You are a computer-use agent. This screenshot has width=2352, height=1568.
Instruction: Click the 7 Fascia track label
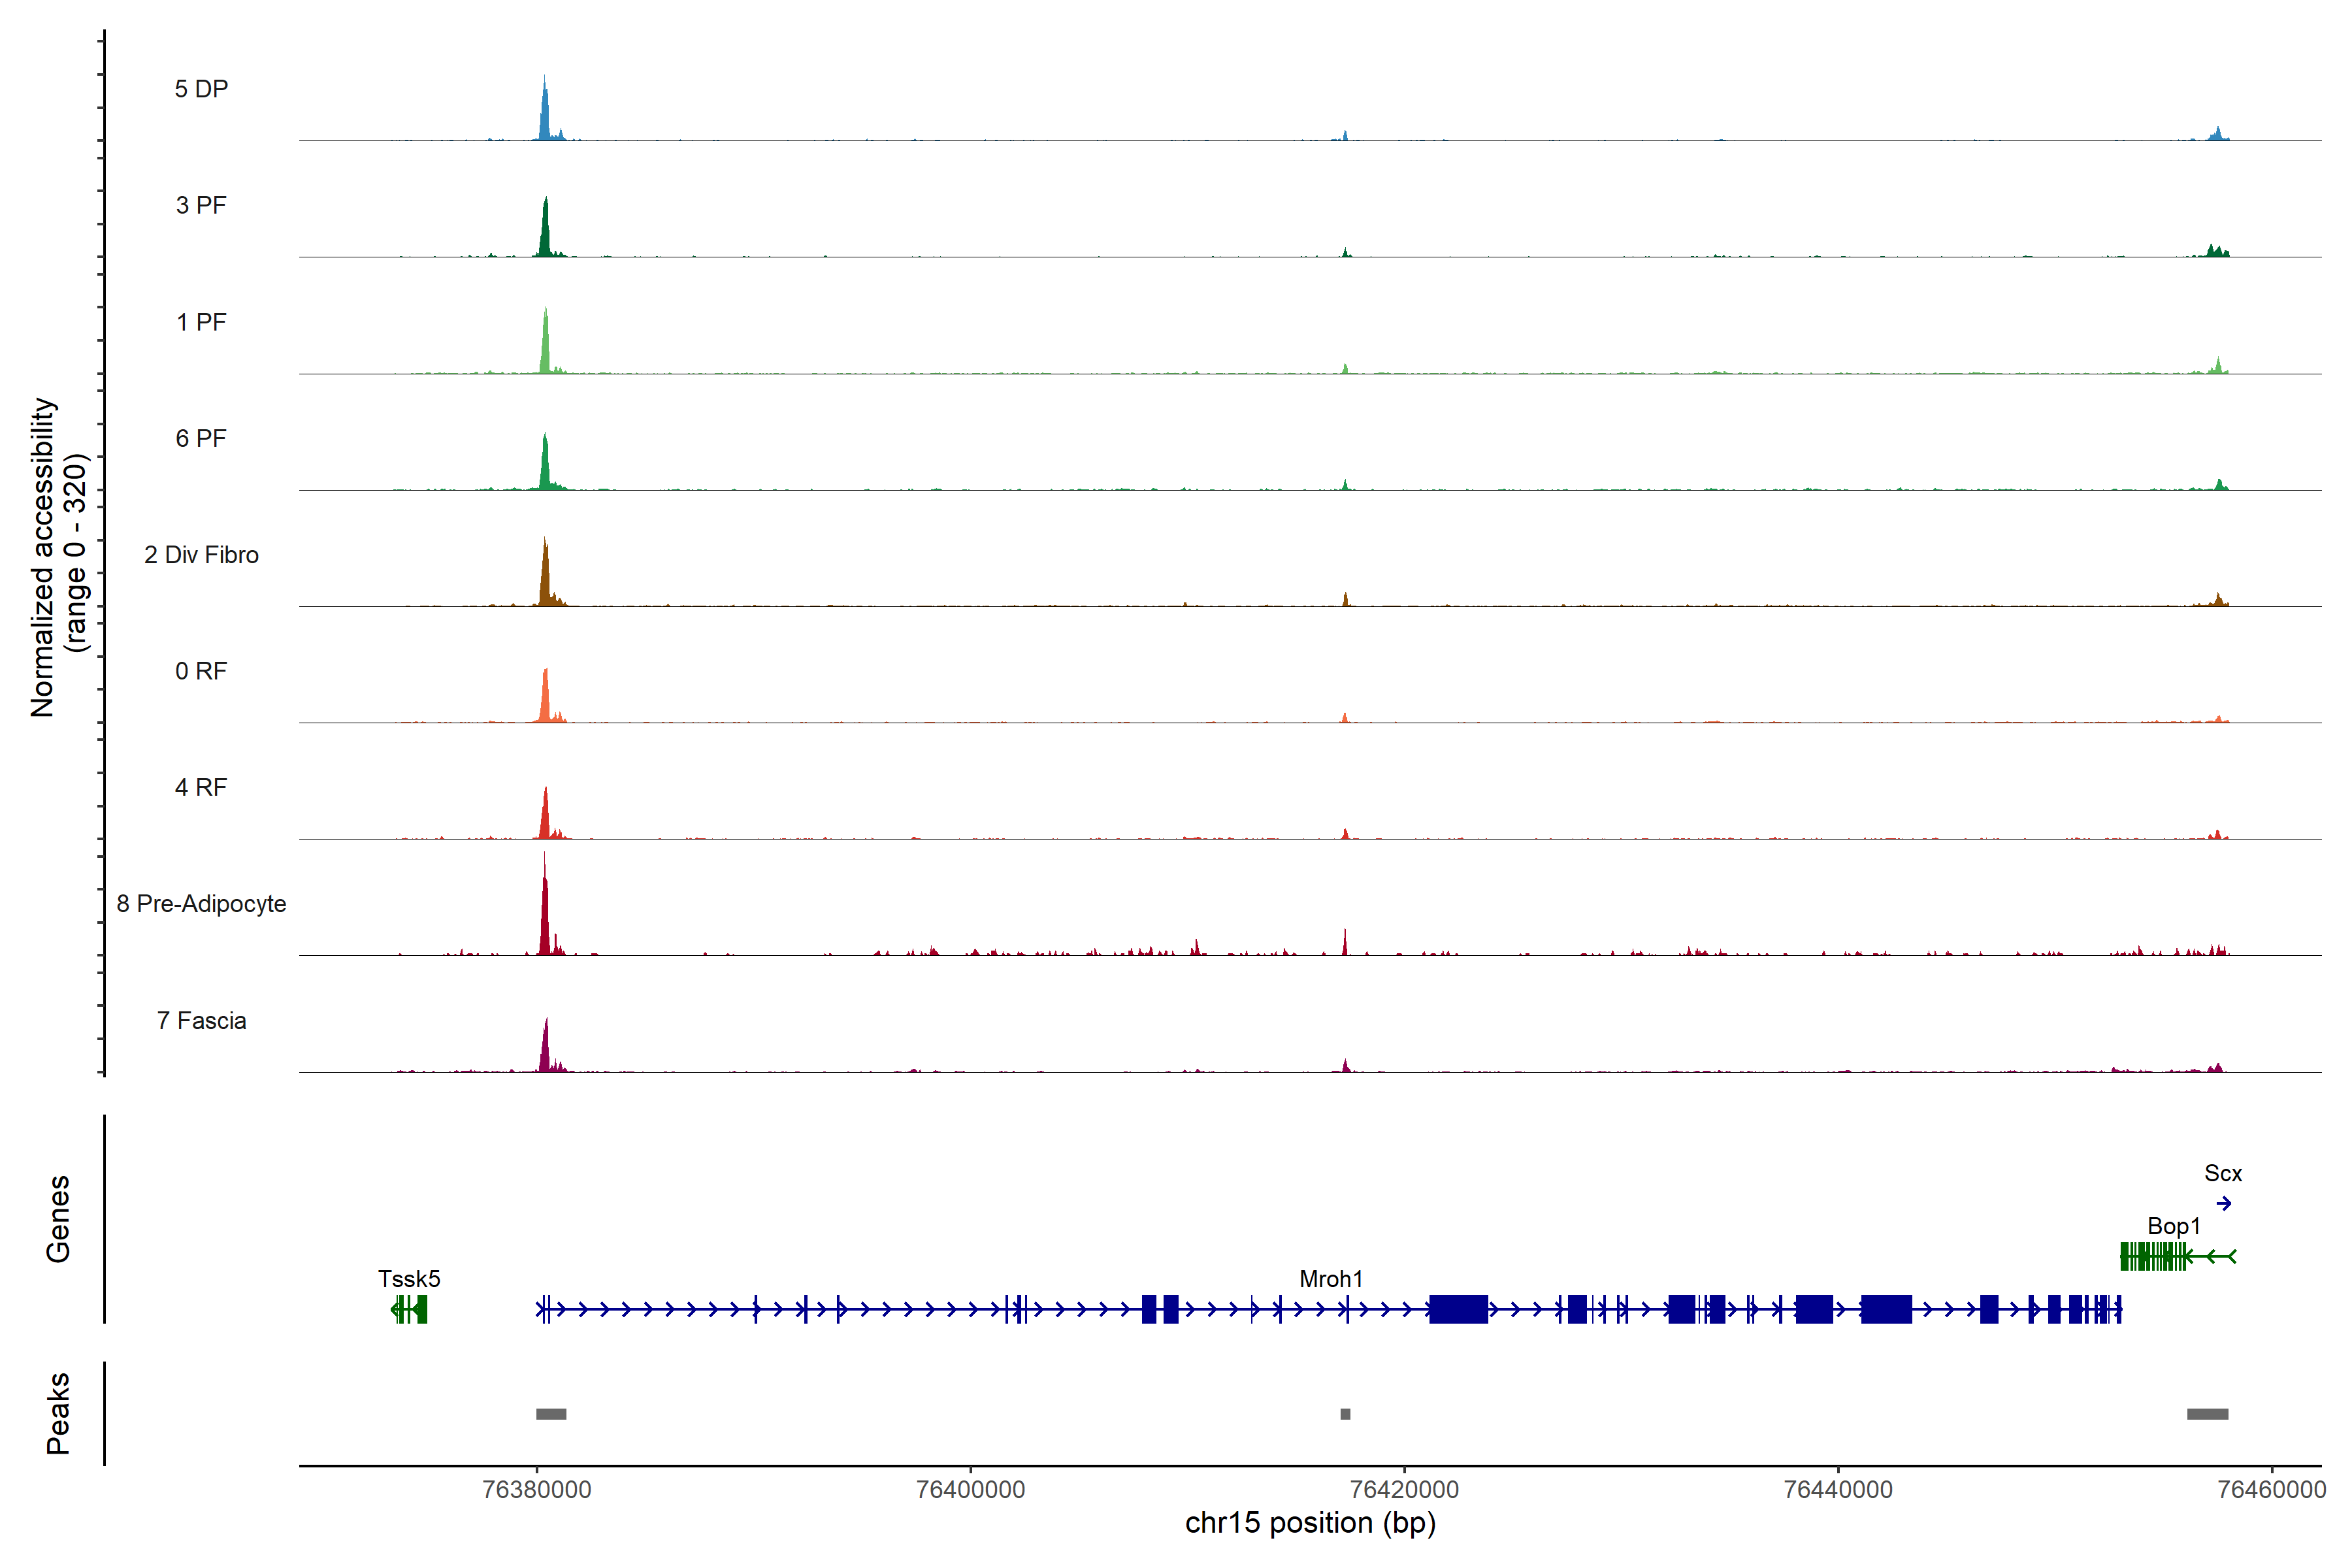(x=201, y=1020)
